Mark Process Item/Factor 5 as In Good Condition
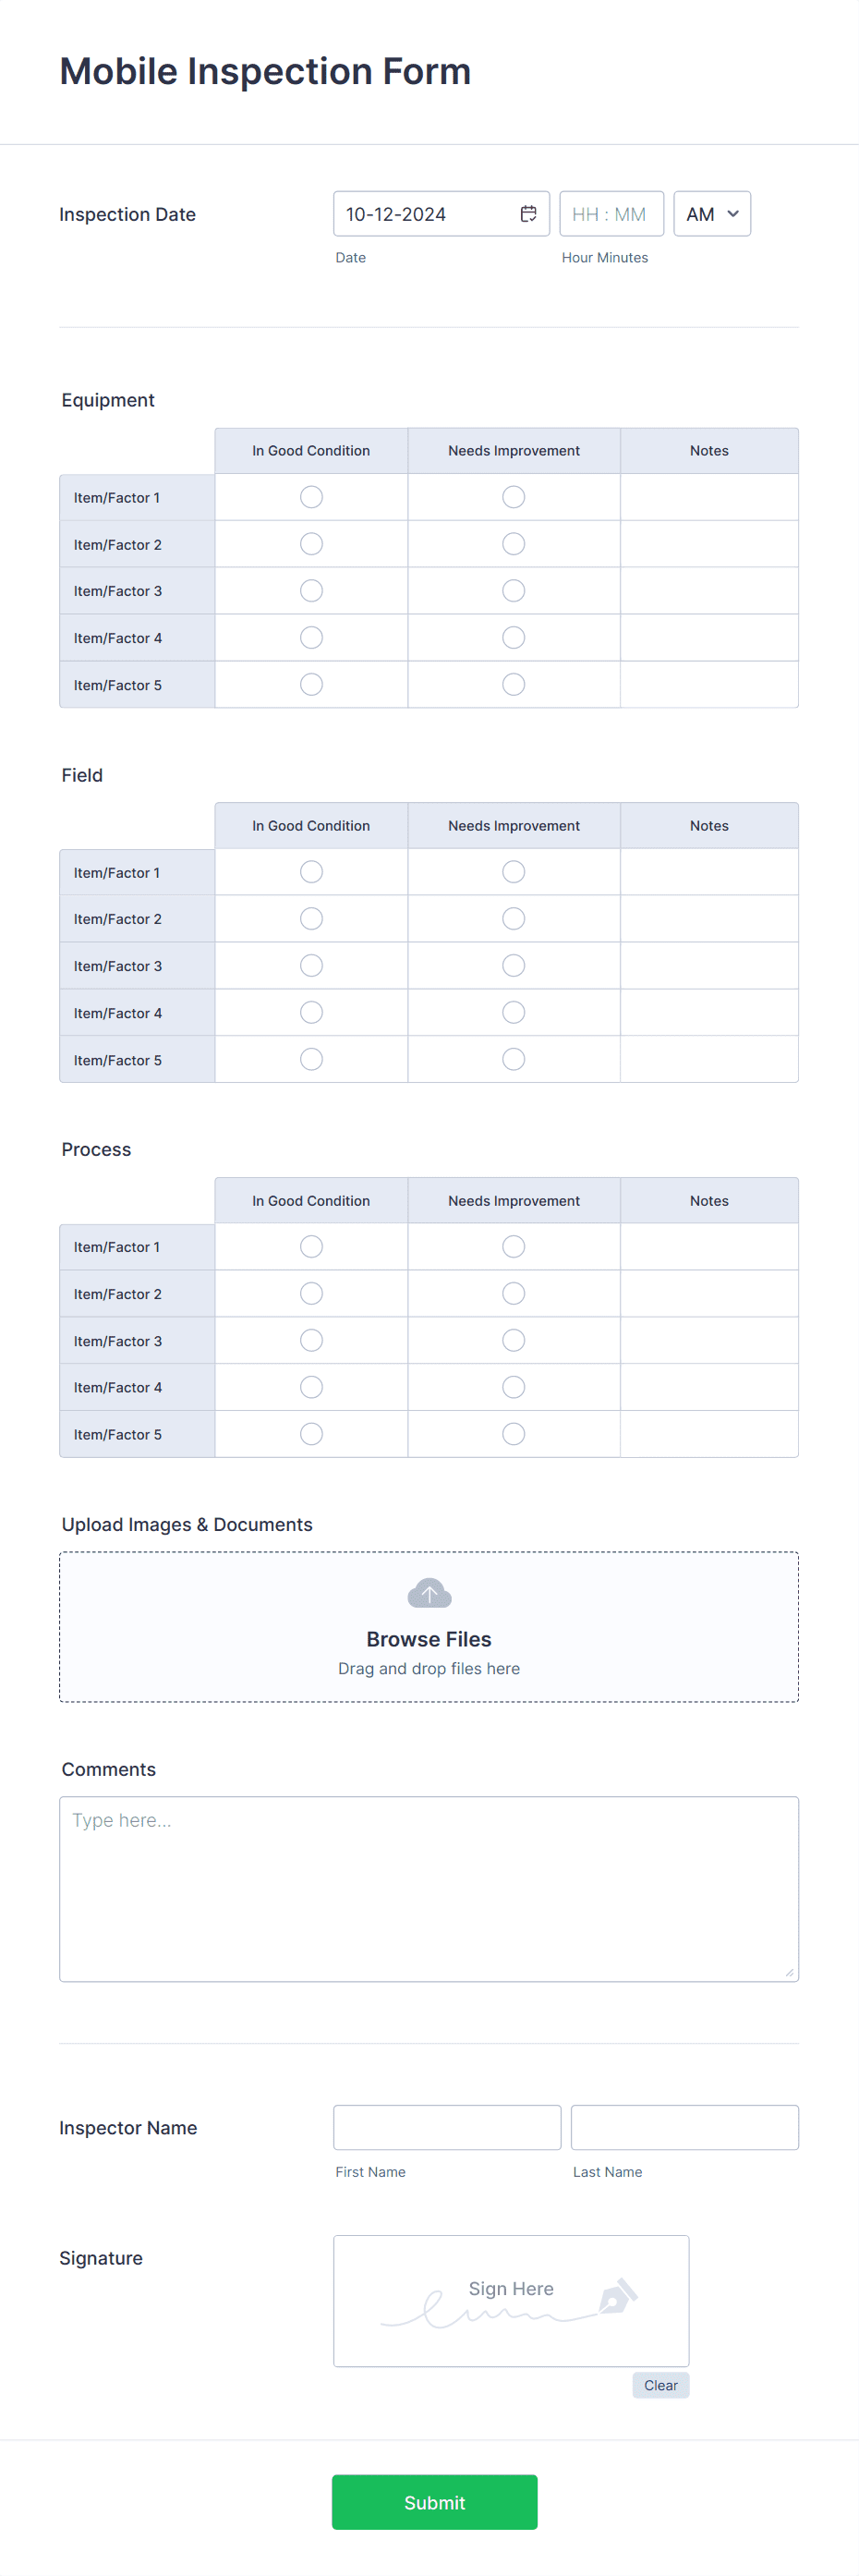The height and width of the screenshot is (2576, 859). [x=311, y=1433]
